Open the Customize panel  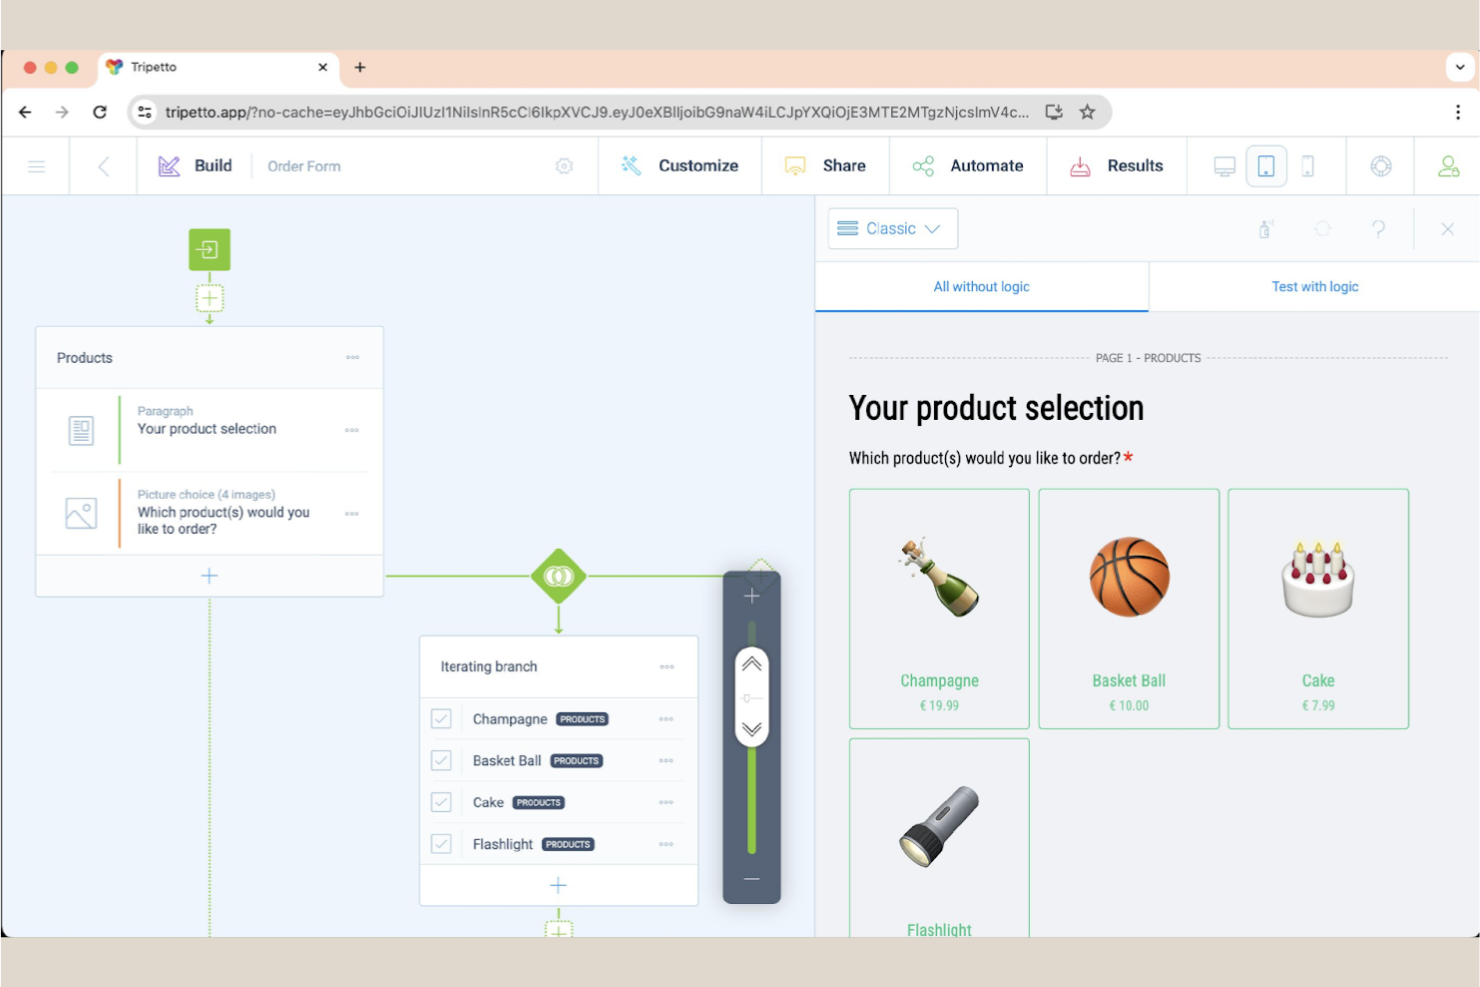[x=680, y=165]
